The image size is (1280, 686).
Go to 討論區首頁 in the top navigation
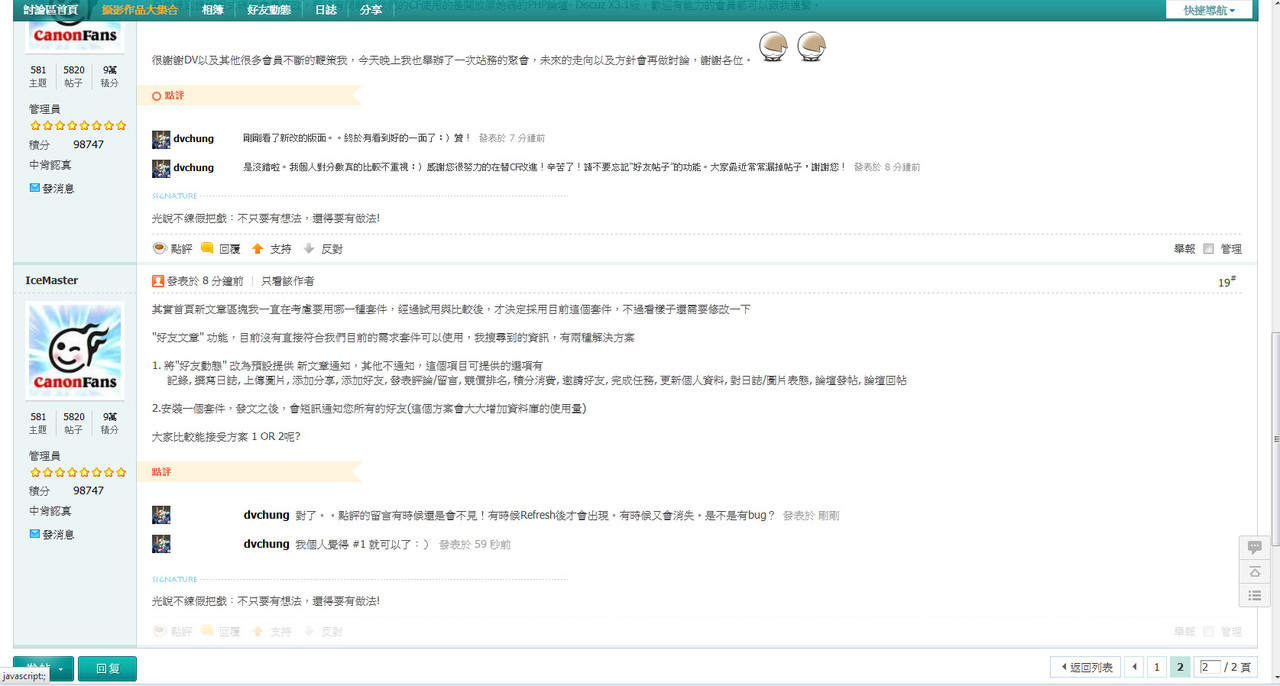[x=51, y=9]
